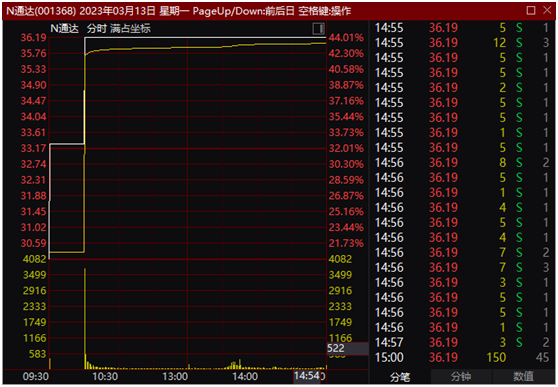The height and width of the screenshot is (387, 558).
Task: Click the 满占坐标 label above the chart
Action: [130, 28]
